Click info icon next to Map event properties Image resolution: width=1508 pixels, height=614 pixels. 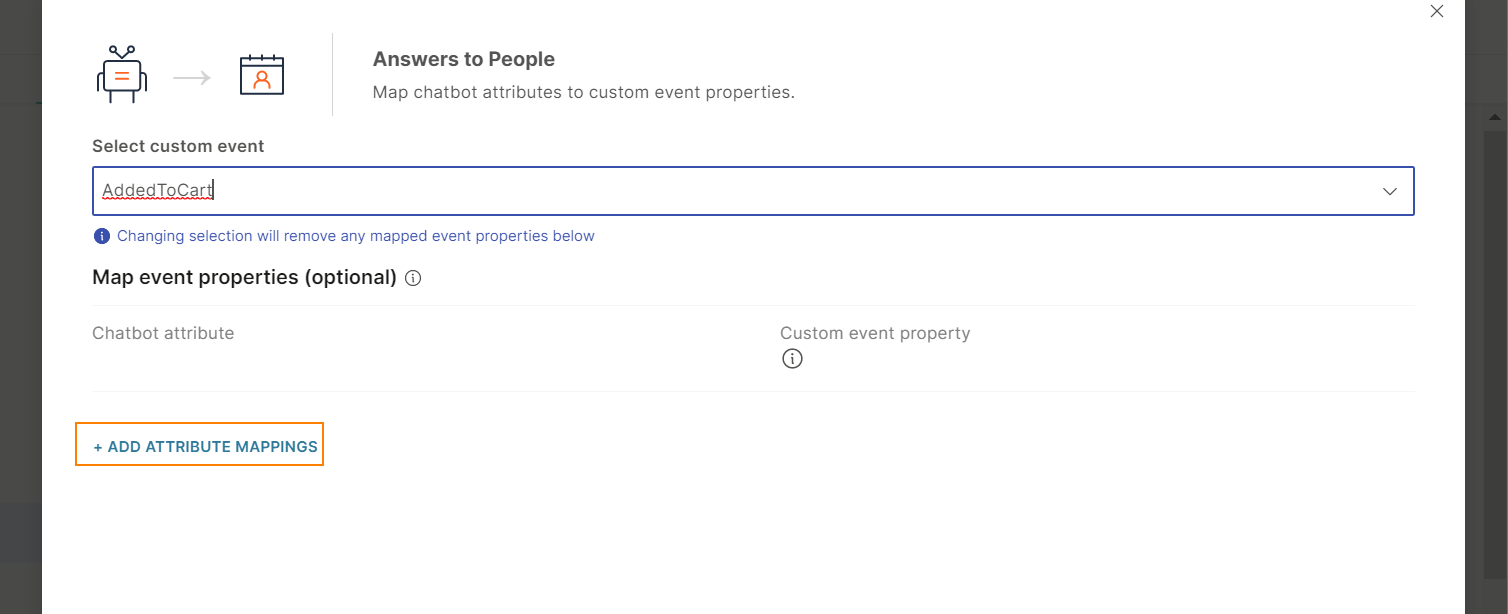[x=413, y=279]
